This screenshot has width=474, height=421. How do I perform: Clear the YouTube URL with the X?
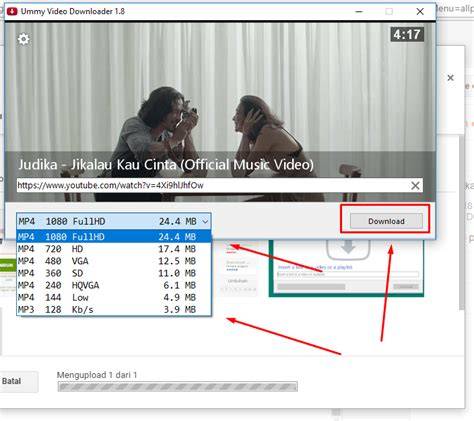tap(415, 186)
